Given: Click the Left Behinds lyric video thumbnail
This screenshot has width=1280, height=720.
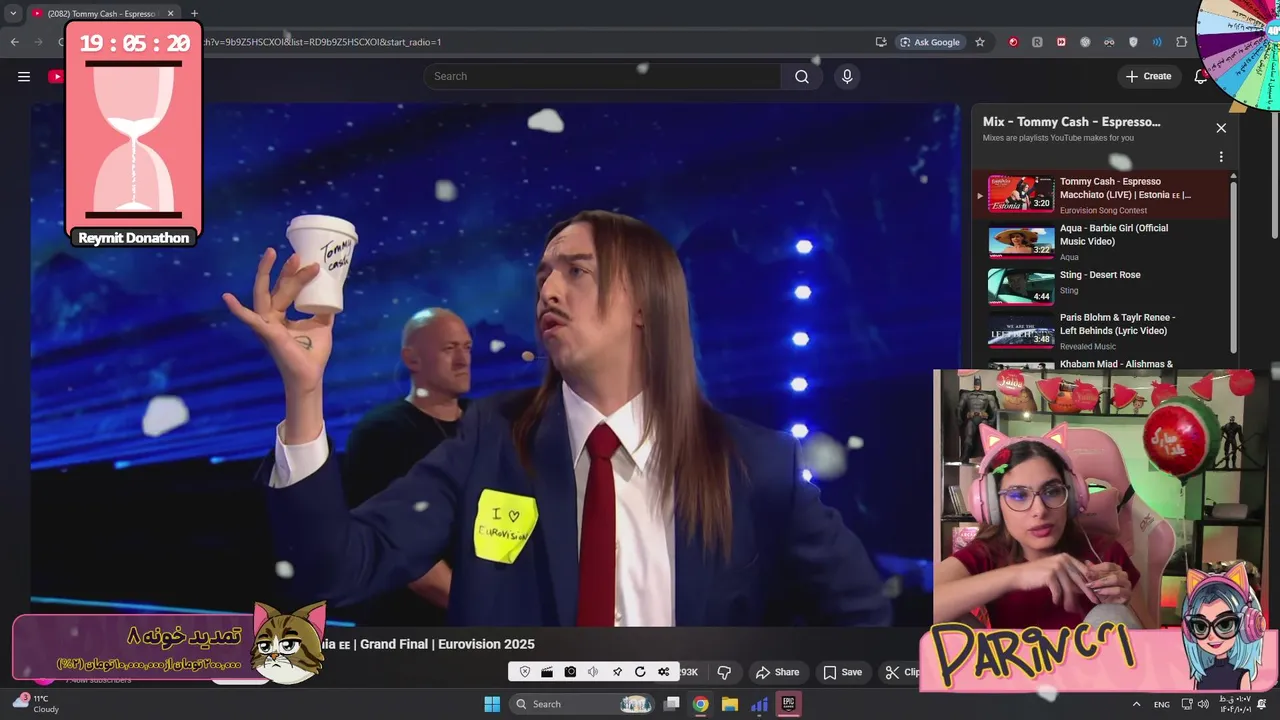Looking at the screenshot, I should (x=1021, y=331).
